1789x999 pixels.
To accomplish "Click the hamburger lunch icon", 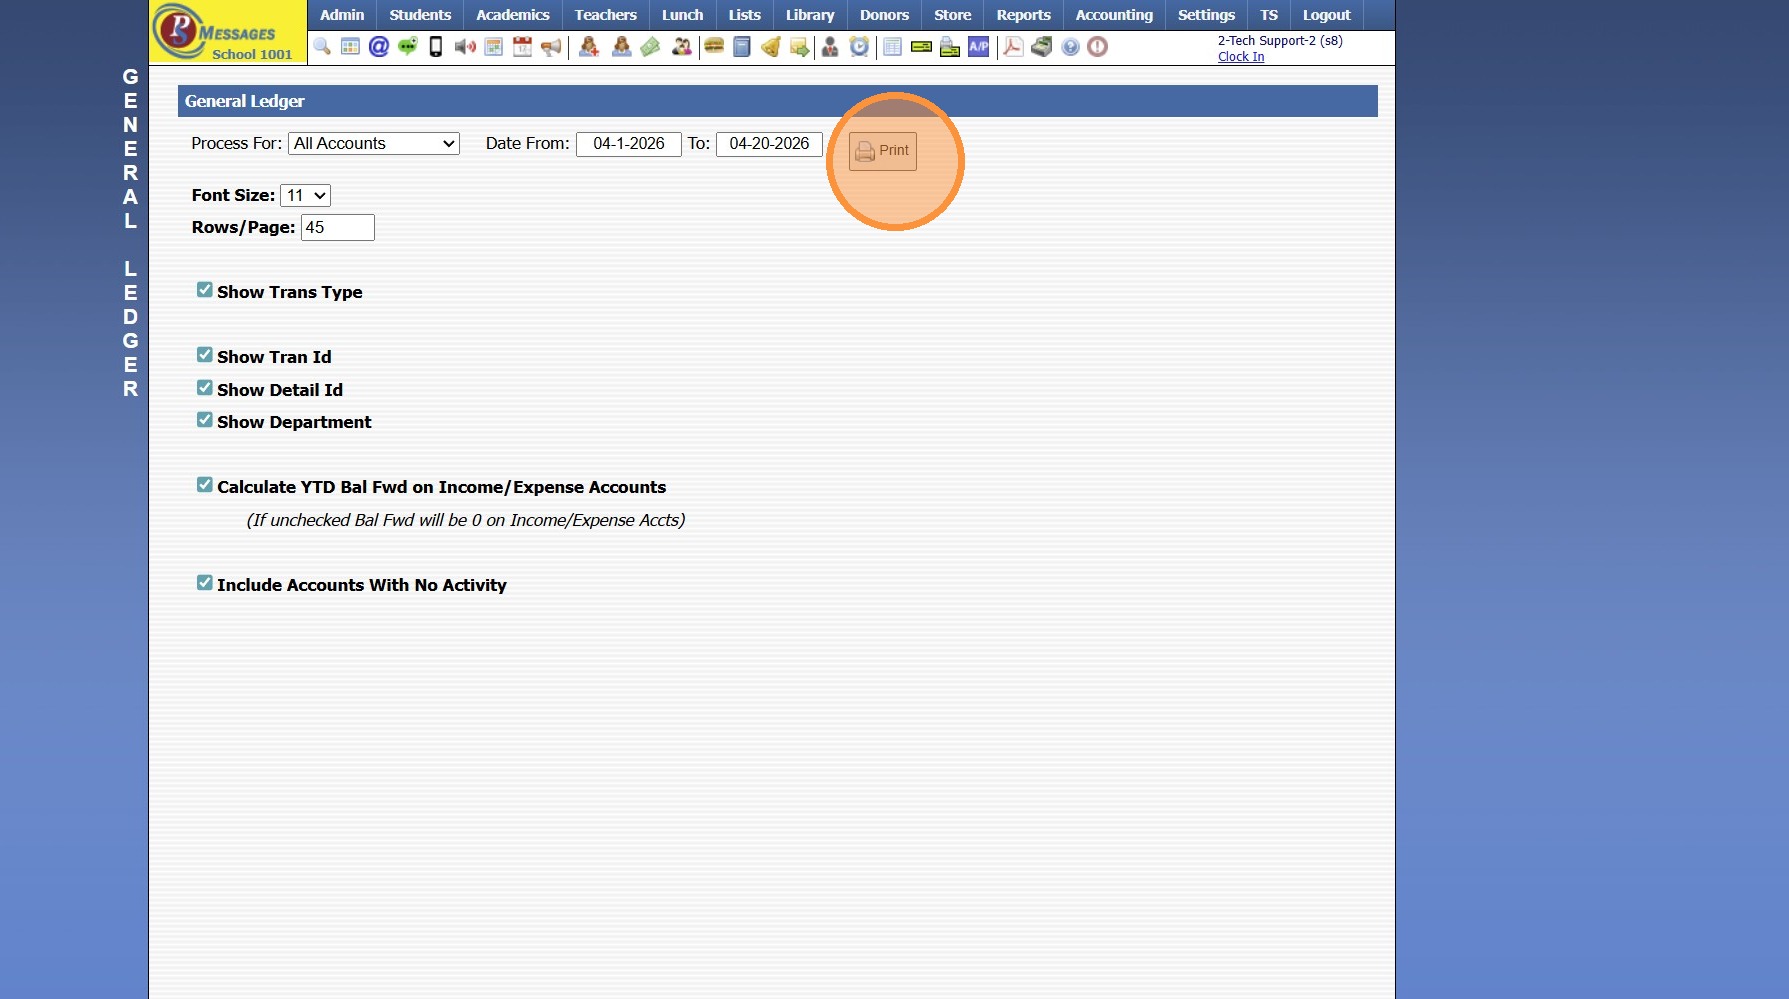I will 714,47.
